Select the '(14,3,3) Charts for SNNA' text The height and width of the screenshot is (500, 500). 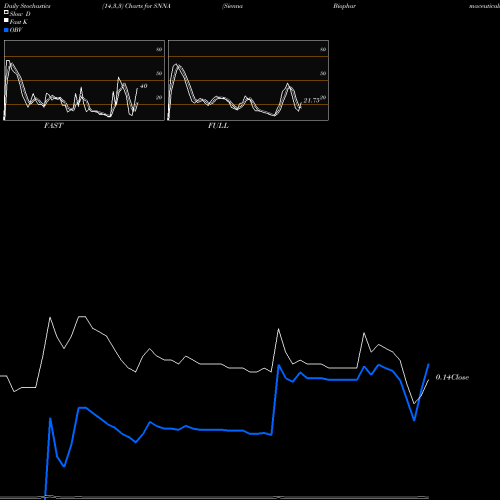137,6
